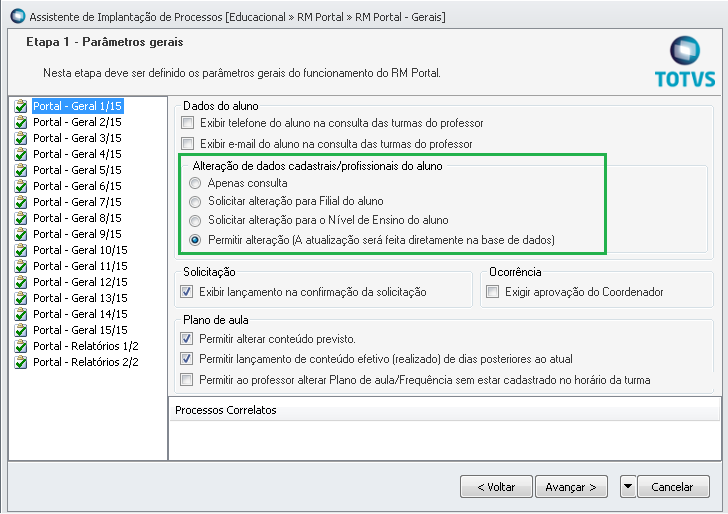Click the checklist icon beside Portal - Geral 11/15
Image resolution: width=728 pixels, height=514 pixels.
21,267
